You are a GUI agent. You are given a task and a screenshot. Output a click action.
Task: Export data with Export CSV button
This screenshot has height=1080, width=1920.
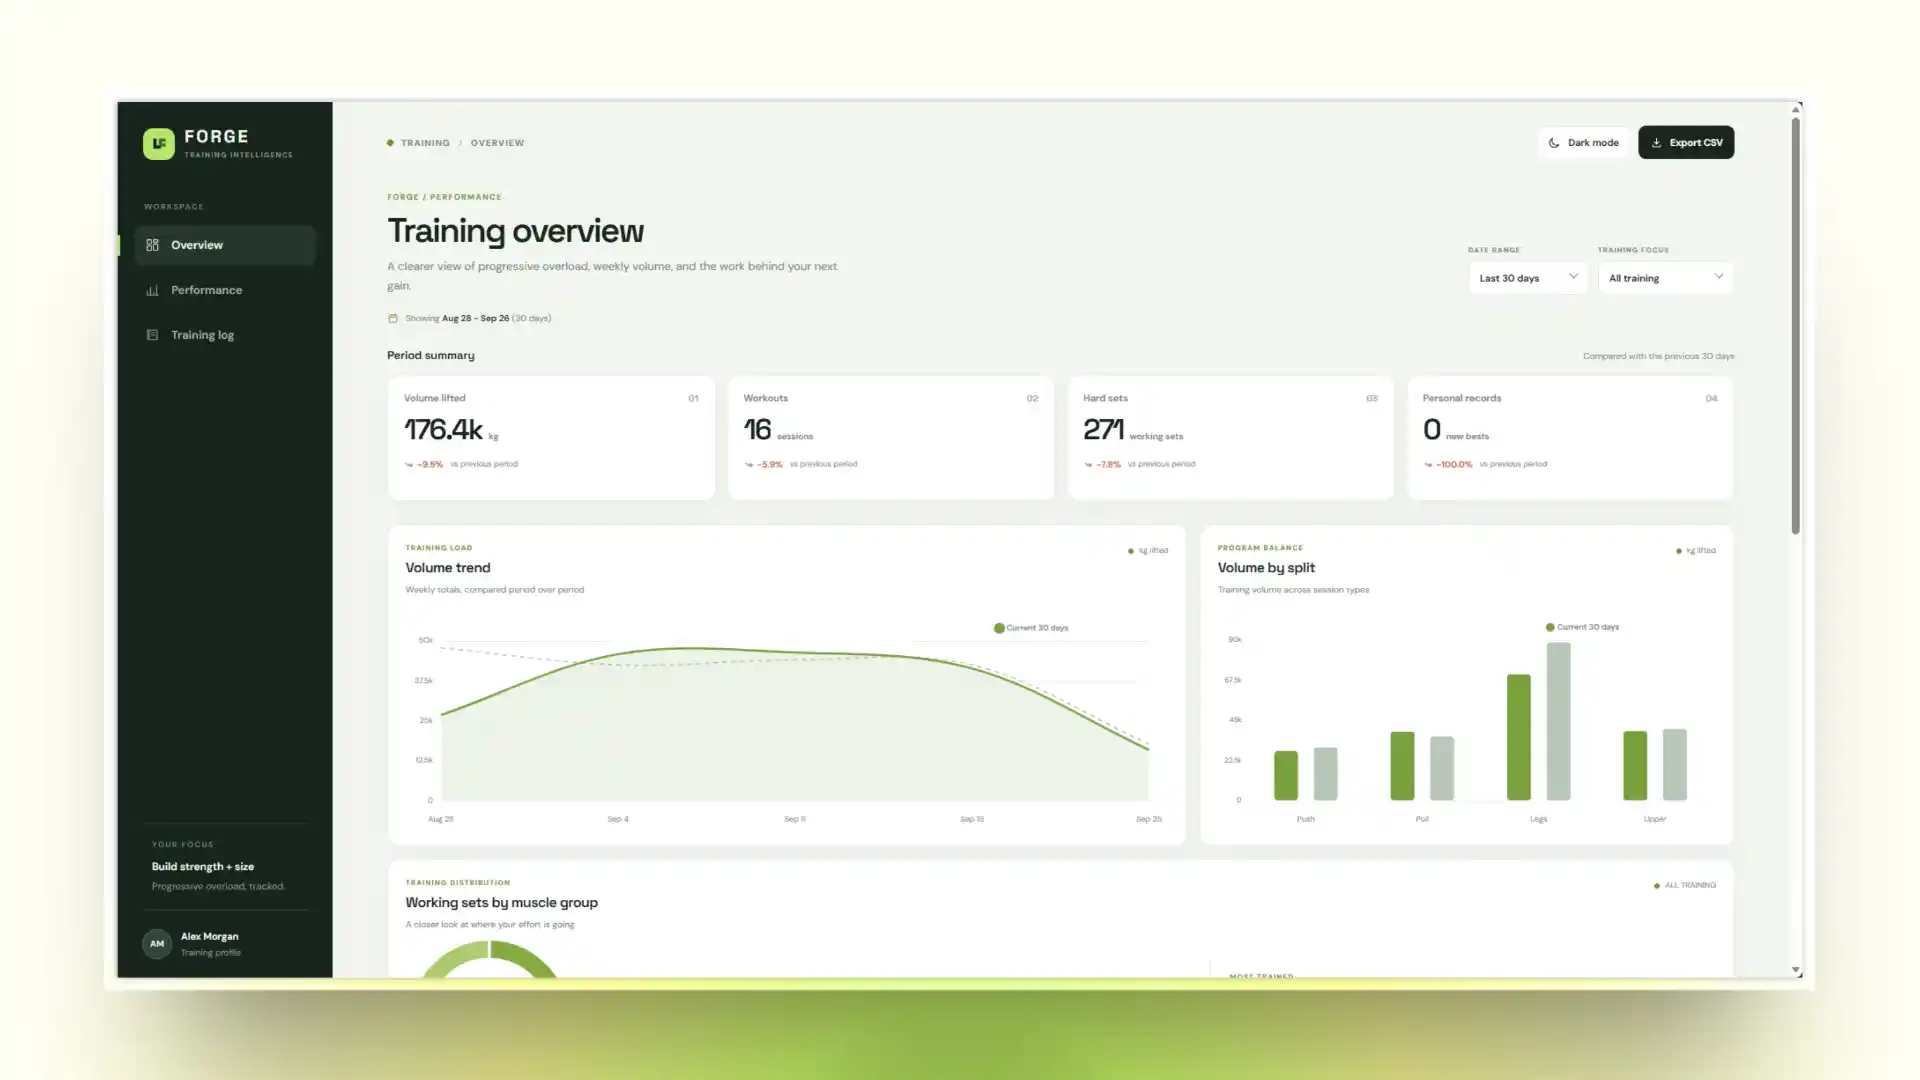(1686, 143)
